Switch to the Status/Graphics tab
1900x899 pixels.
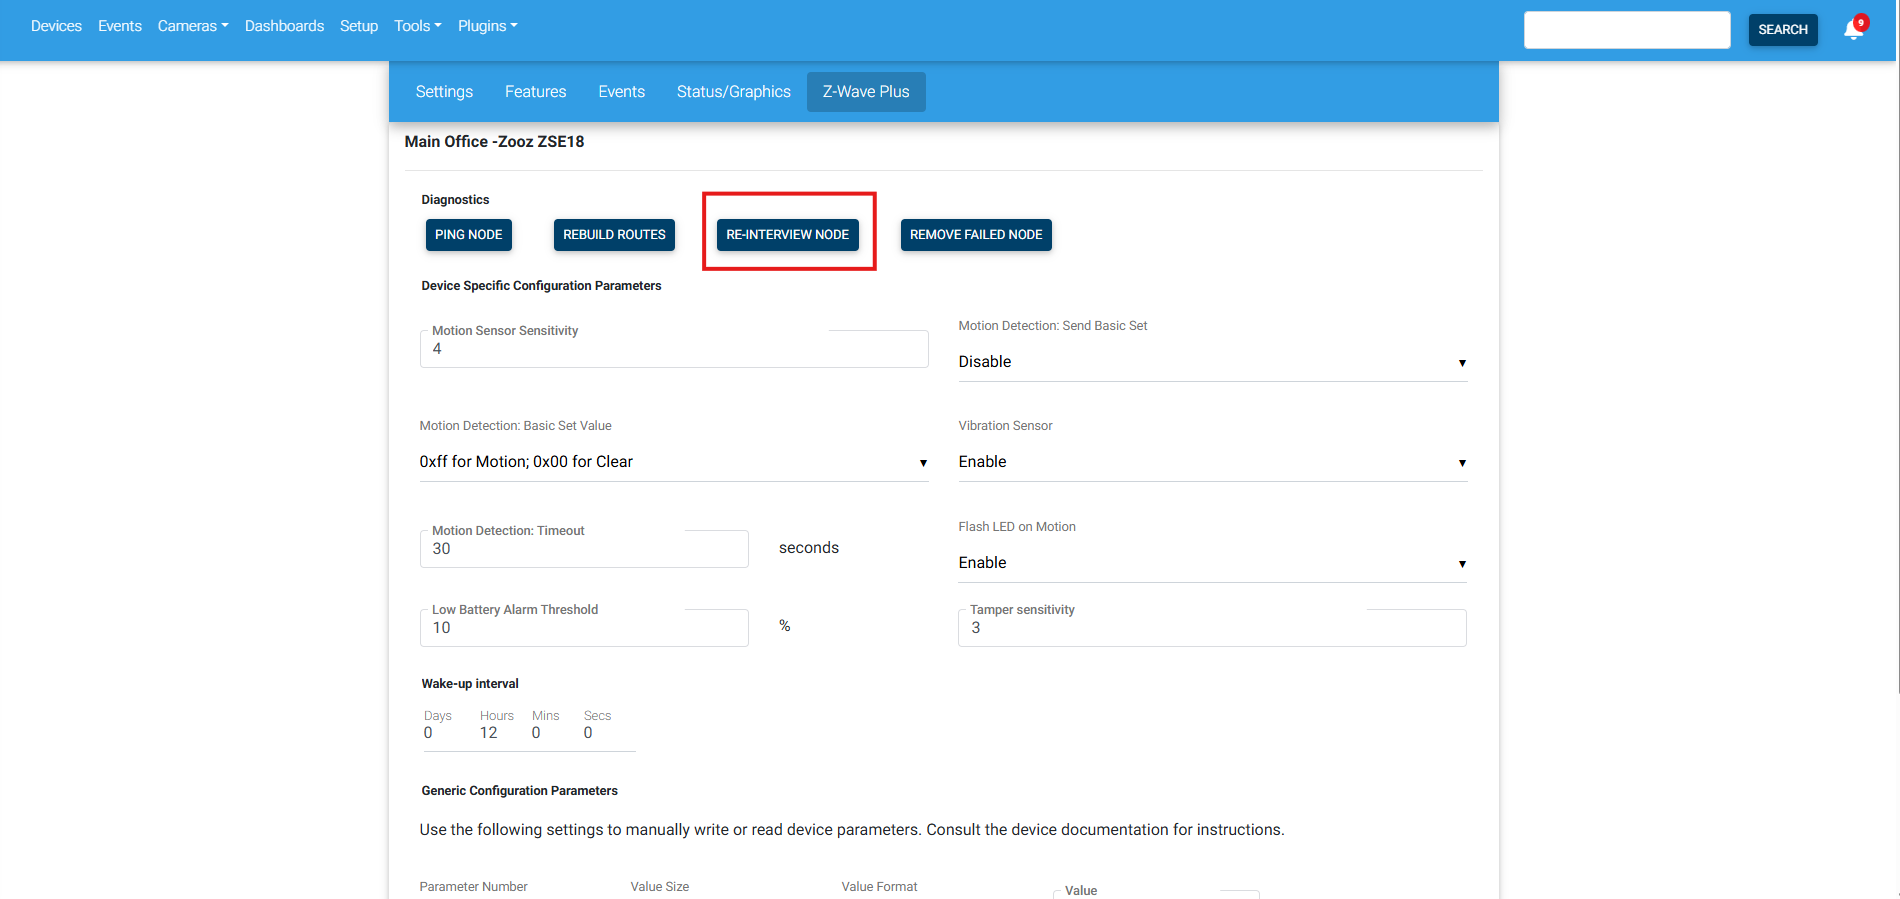(734, 92)
